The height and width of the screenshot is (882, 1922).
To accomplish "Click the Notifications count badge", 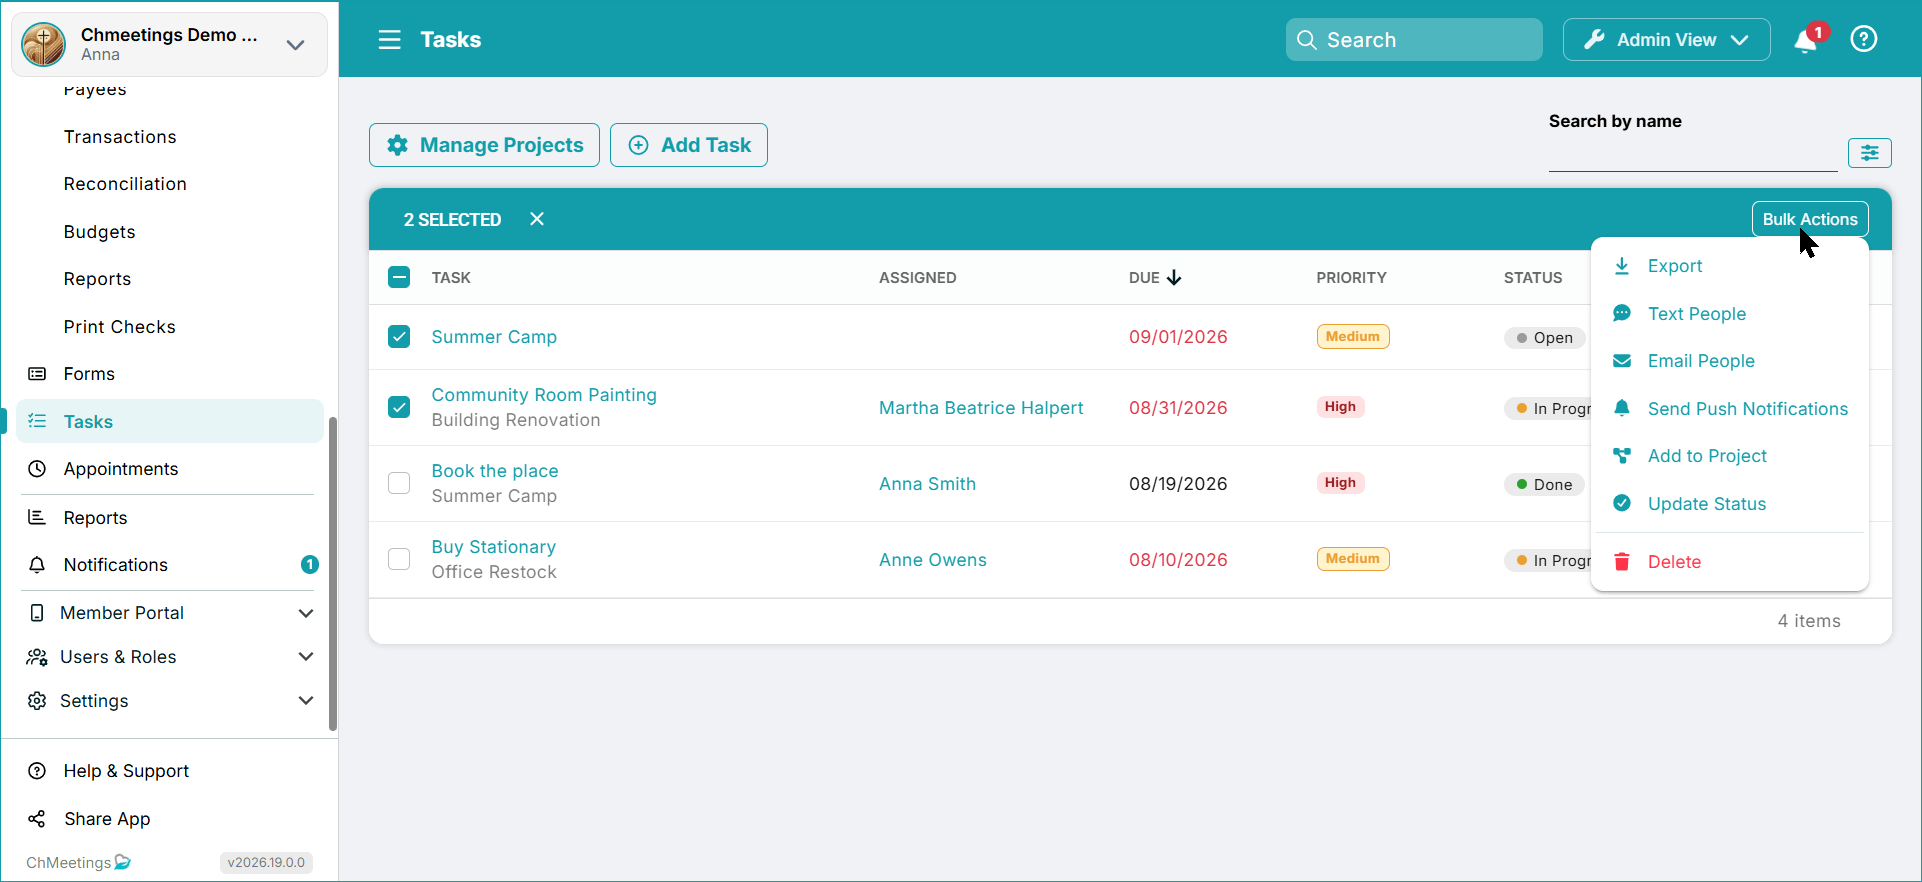I will (x=310, y=565).
